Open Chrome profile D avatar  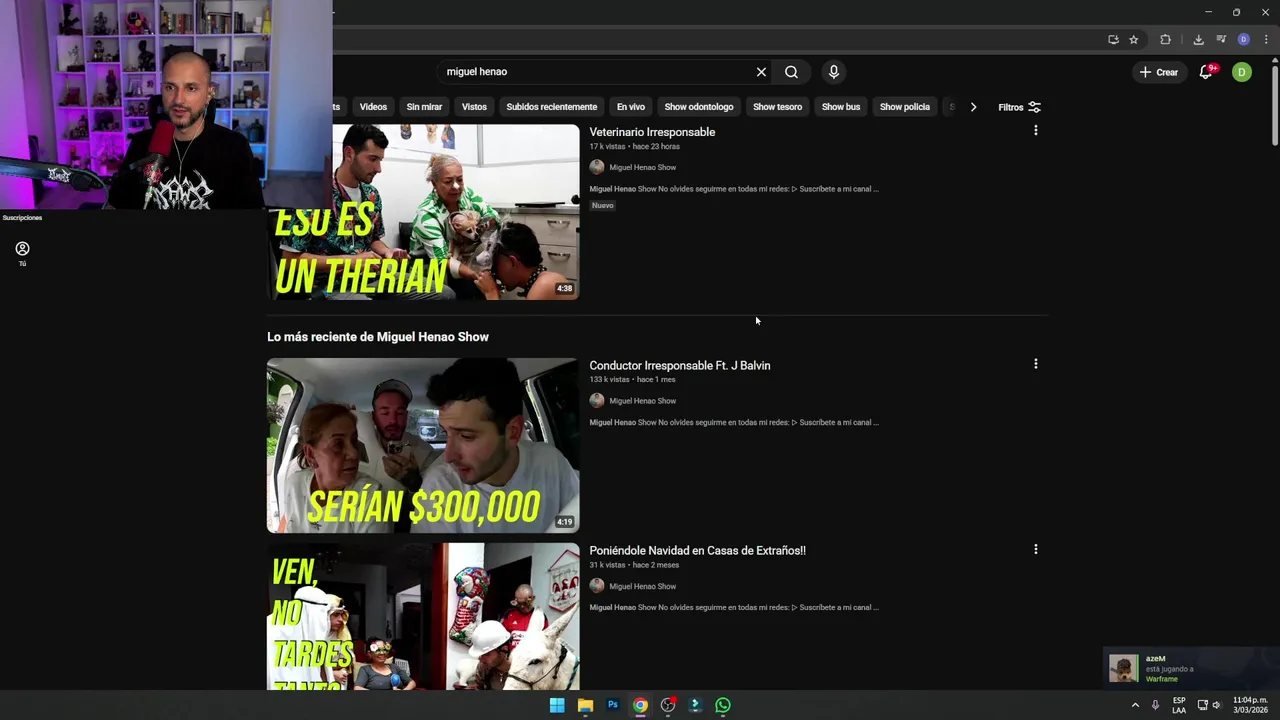tap(1243, 40)
